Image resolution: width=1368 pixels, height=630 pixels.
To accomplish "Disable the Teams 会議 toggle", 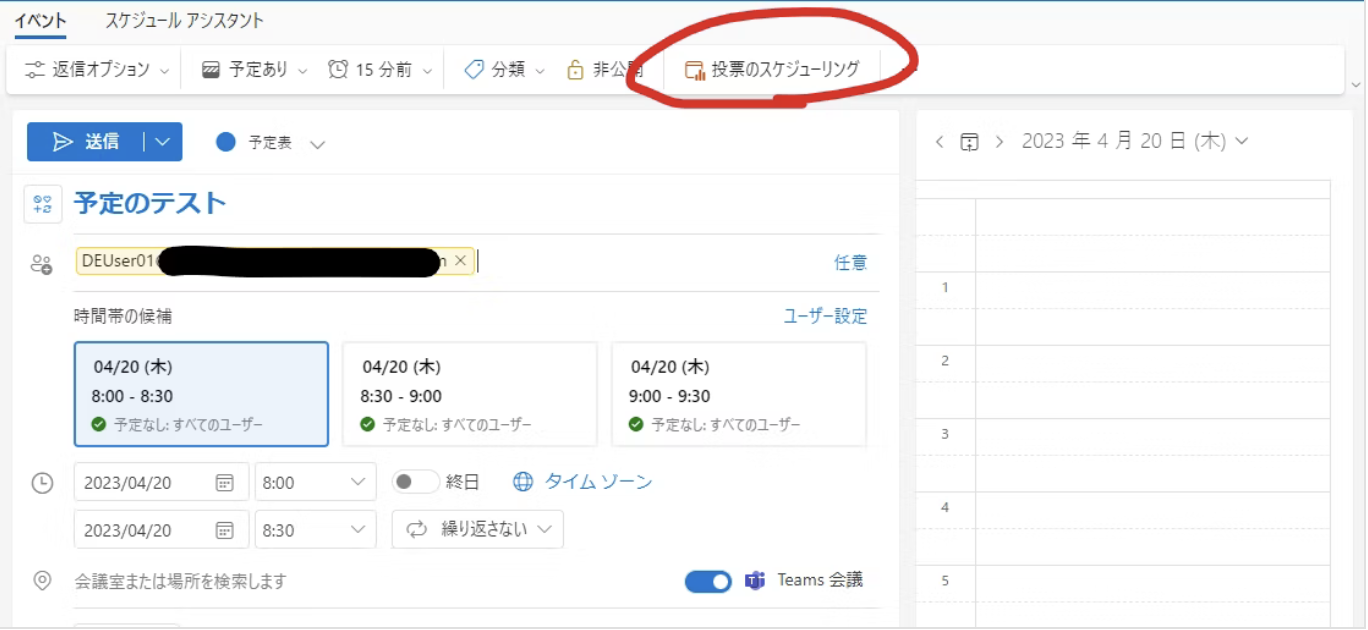I will point(708,581).
